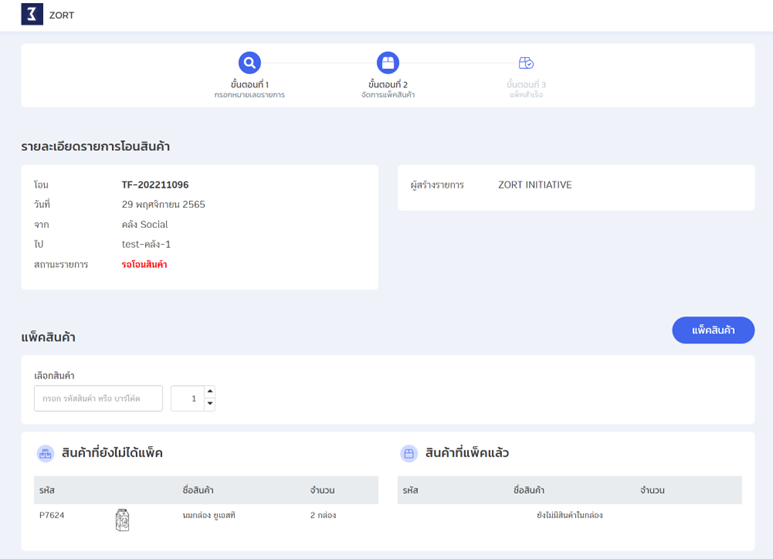Viewport: 773px width, 559px height.
Task: Click the step 1 magnifier search icon
Action: pos(249,62)
